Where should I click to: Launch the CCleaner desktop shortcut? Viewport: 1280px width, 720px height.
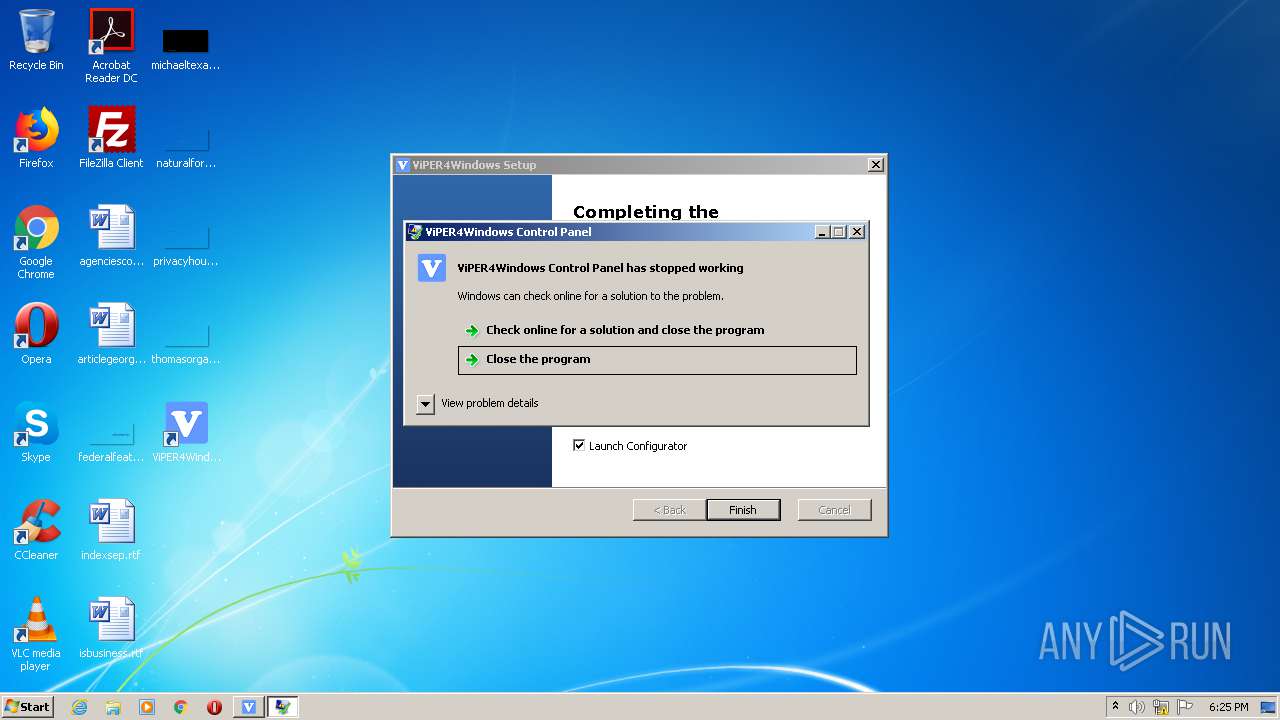click(36, 530)
